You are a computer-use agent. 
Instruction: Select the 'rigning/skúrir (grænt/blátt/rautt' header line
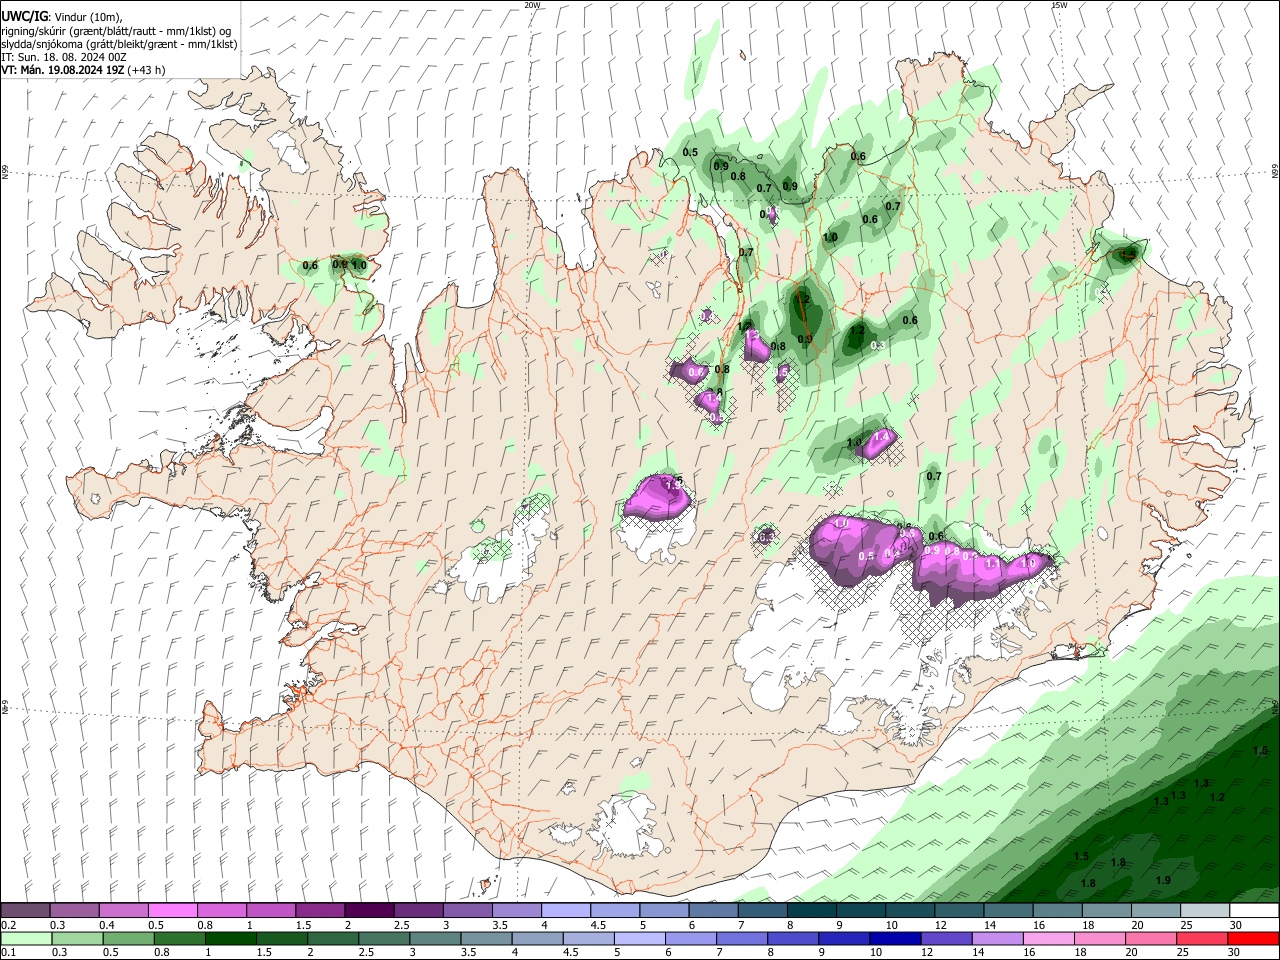coord(116,30)
